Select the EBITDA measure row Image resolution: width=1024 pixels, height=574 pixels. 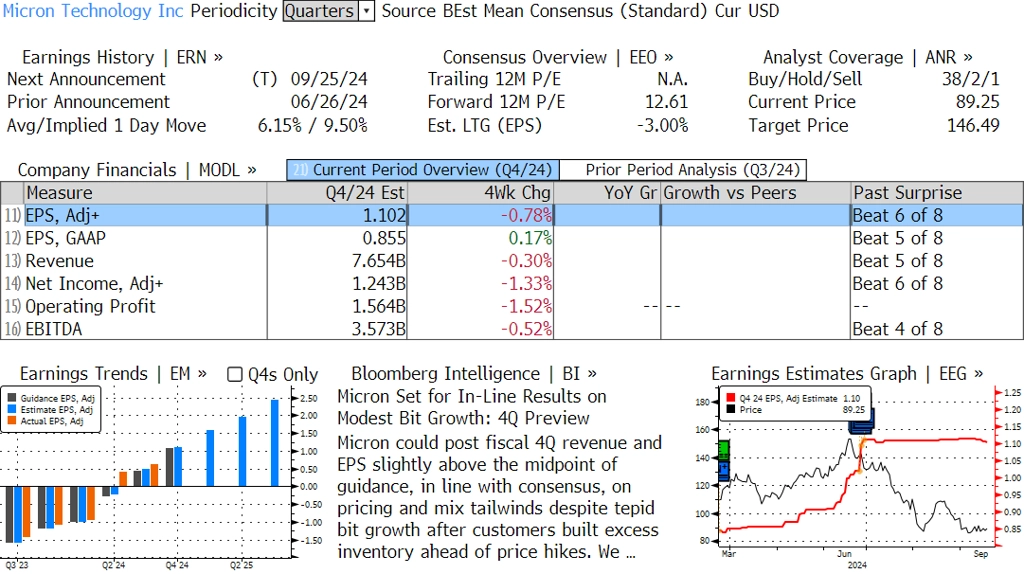coord(511,329)
